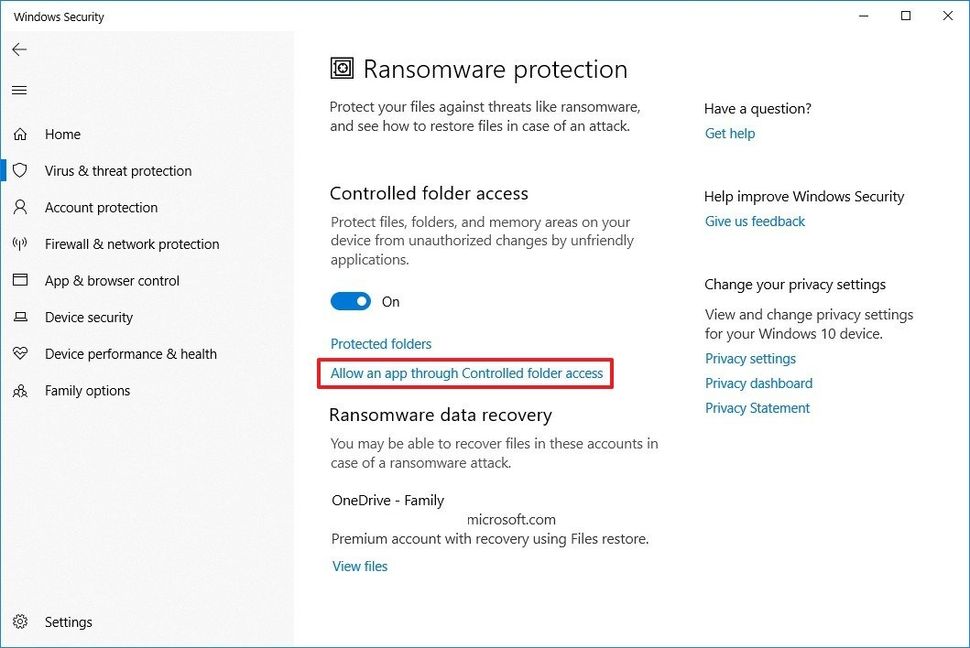
Task: Click the Account protection person icon
Action: tap(21, 207)
